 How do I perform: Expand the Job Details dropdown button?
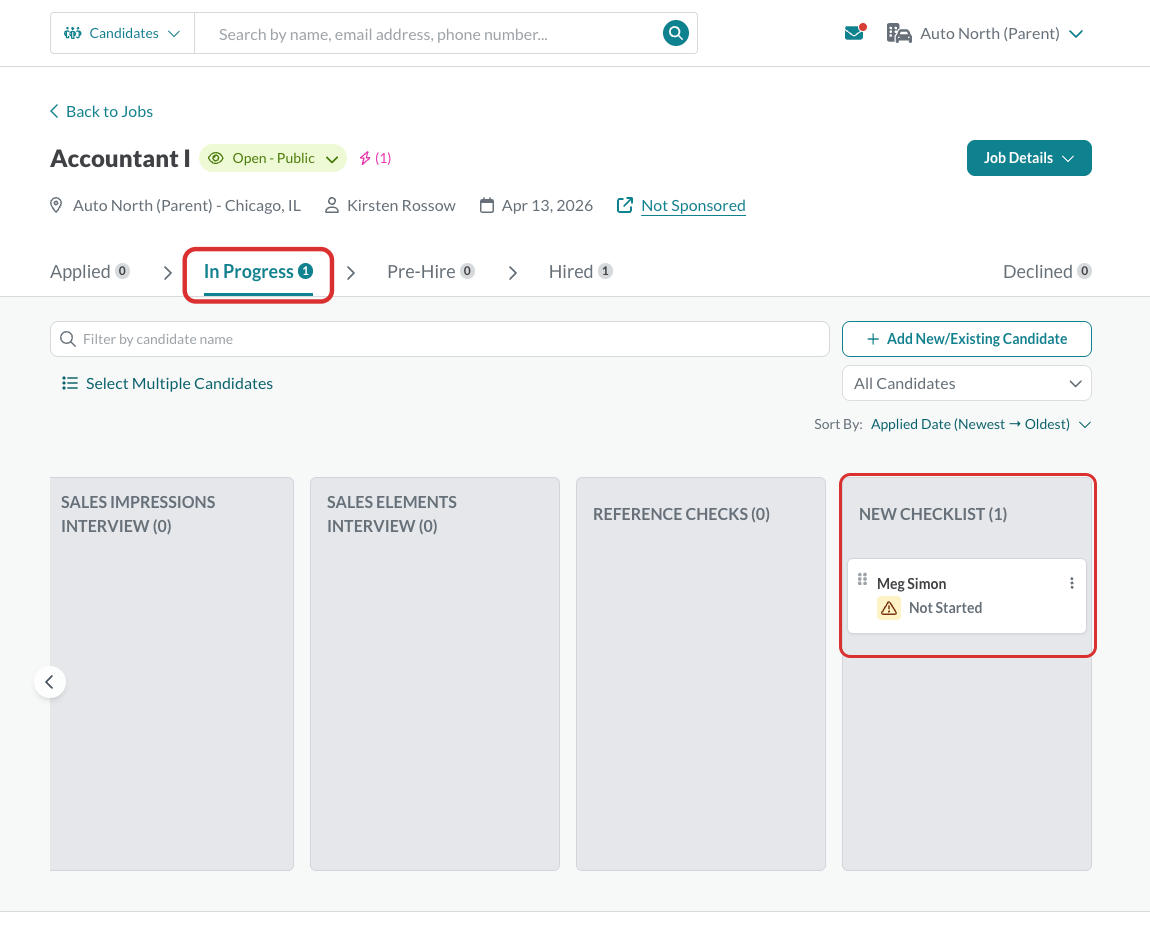(1029, 158)
